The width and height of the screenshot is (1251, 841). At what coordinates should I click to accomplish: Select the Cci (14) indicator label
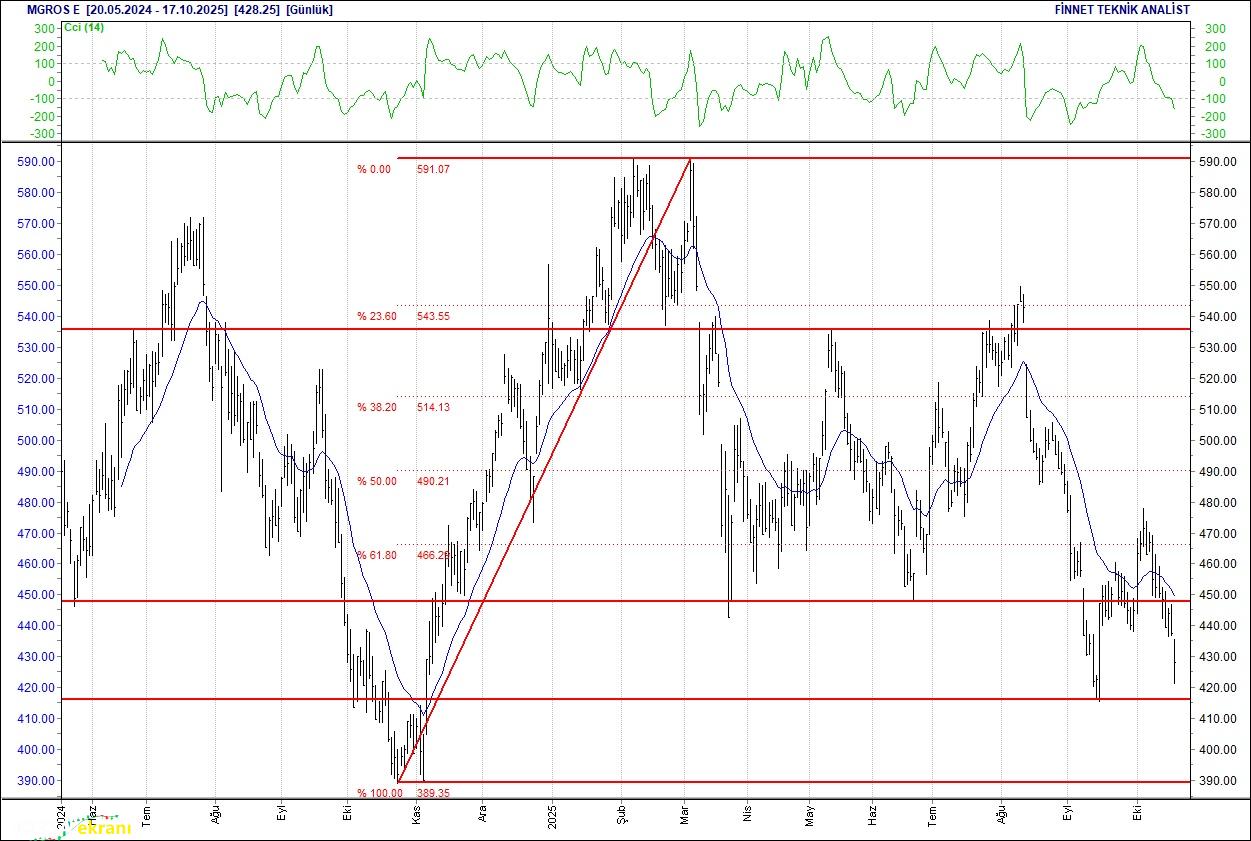click(x=84, y=27)
